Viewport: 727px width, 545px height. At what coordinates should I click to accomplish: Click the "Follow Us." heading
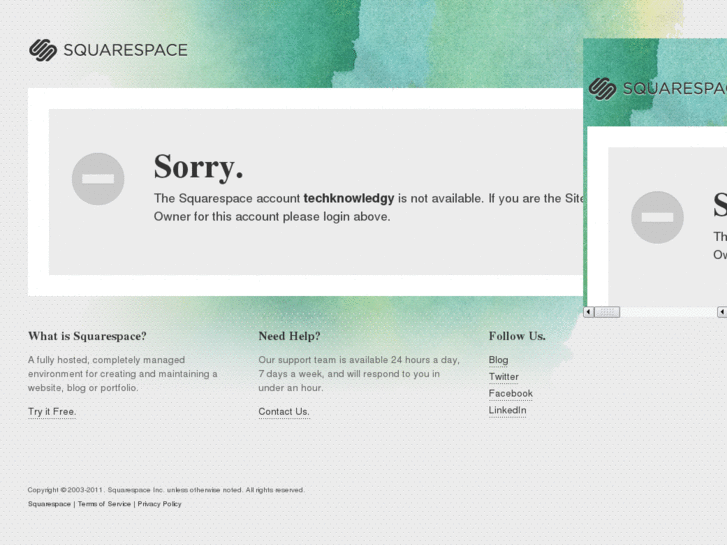click(517, 336)
